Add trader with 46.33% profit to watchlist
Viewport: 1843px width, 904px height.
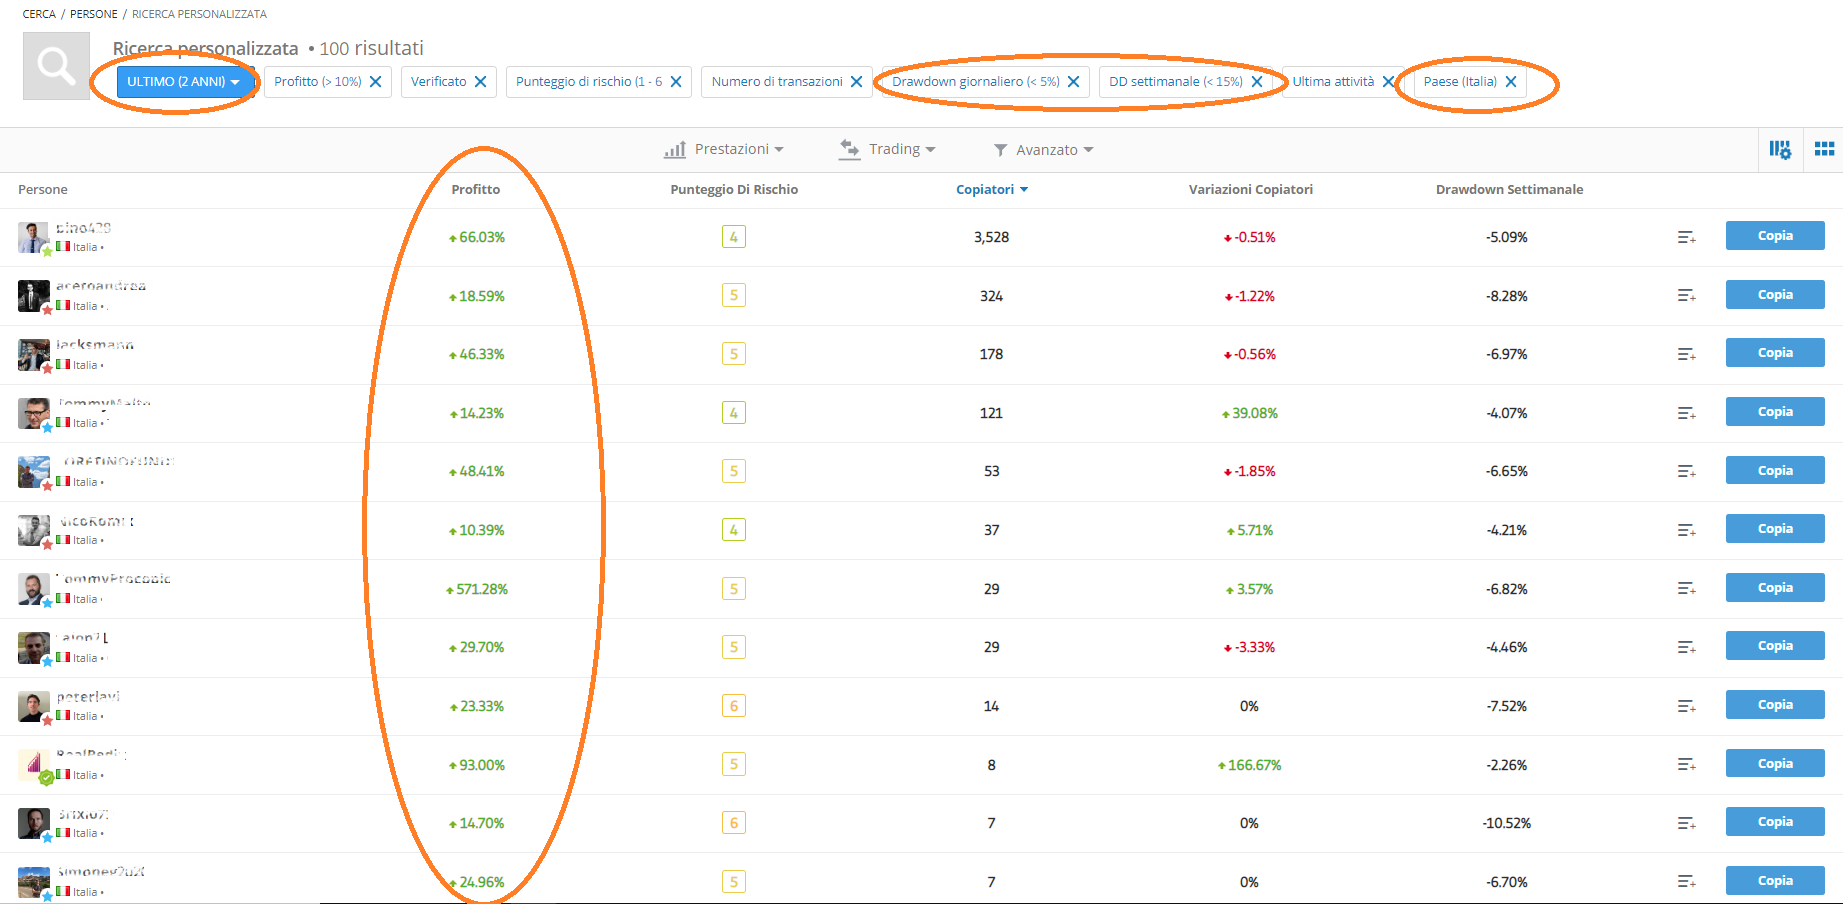[x=1687, y=354]
